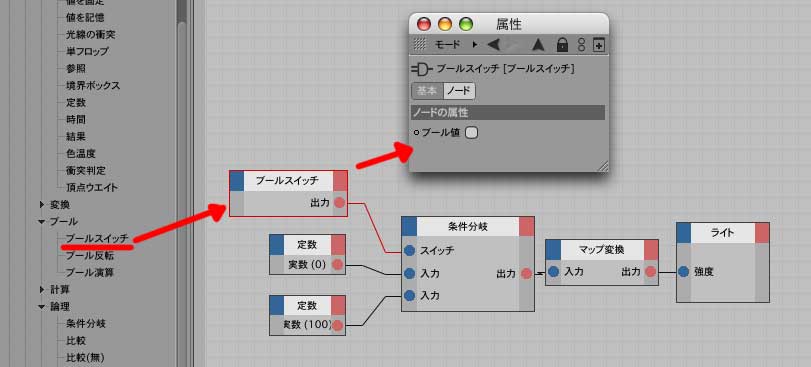Click the スイッチ input port on 条件分岐
The image size is (811, 367).
coord(410,250)
